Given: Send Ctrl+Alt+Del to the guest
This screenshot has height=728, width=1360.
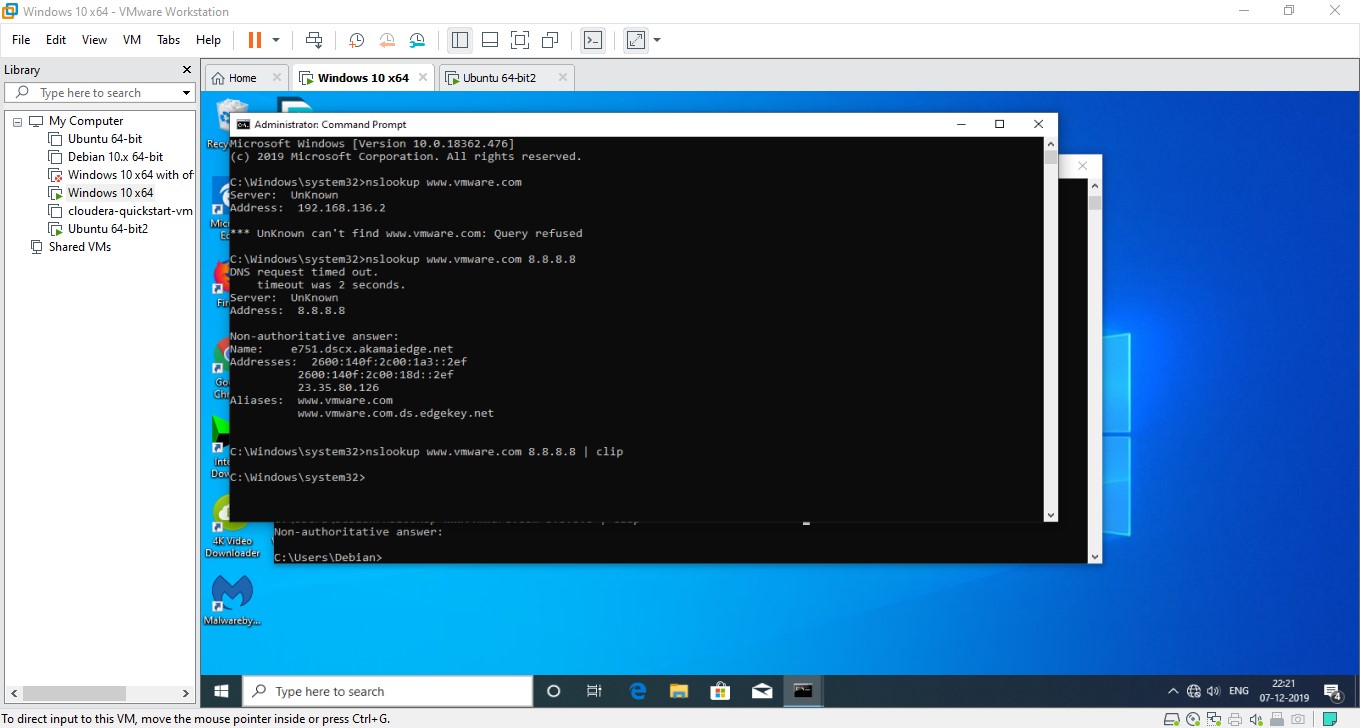Looking at the screenshot, I should coord(314,40).
